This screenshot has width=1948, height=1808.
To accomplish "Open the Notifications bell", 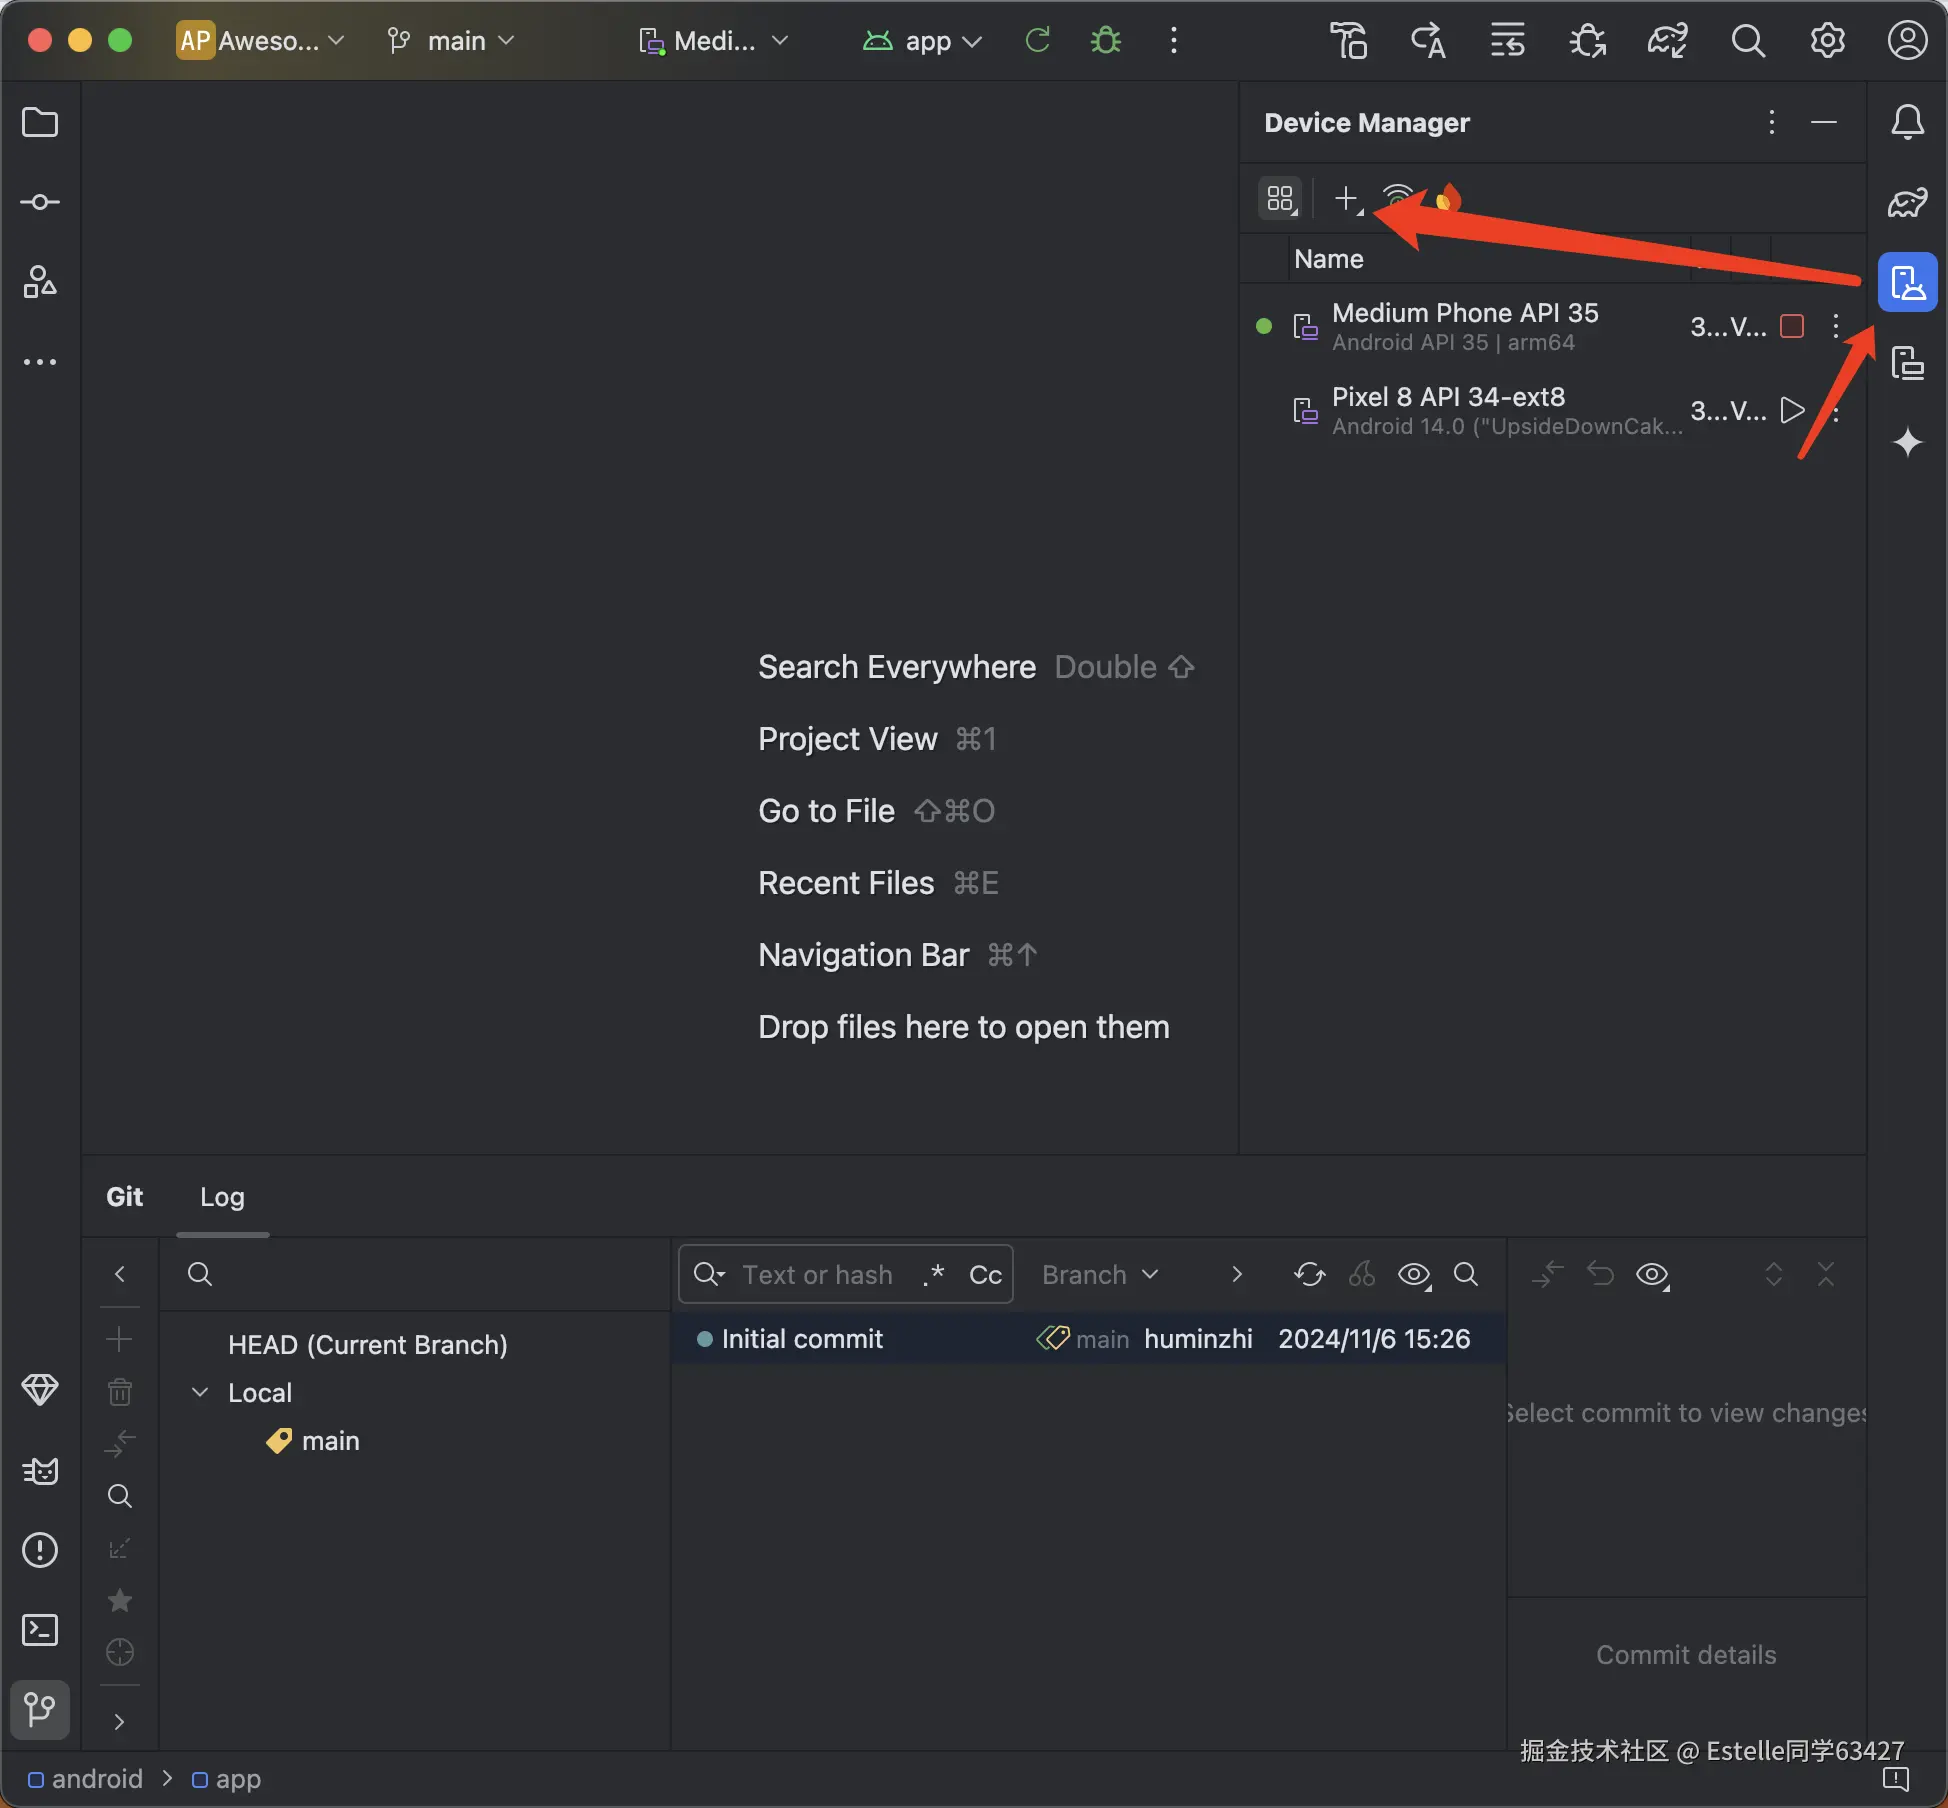I will [x=1907, y=123].
